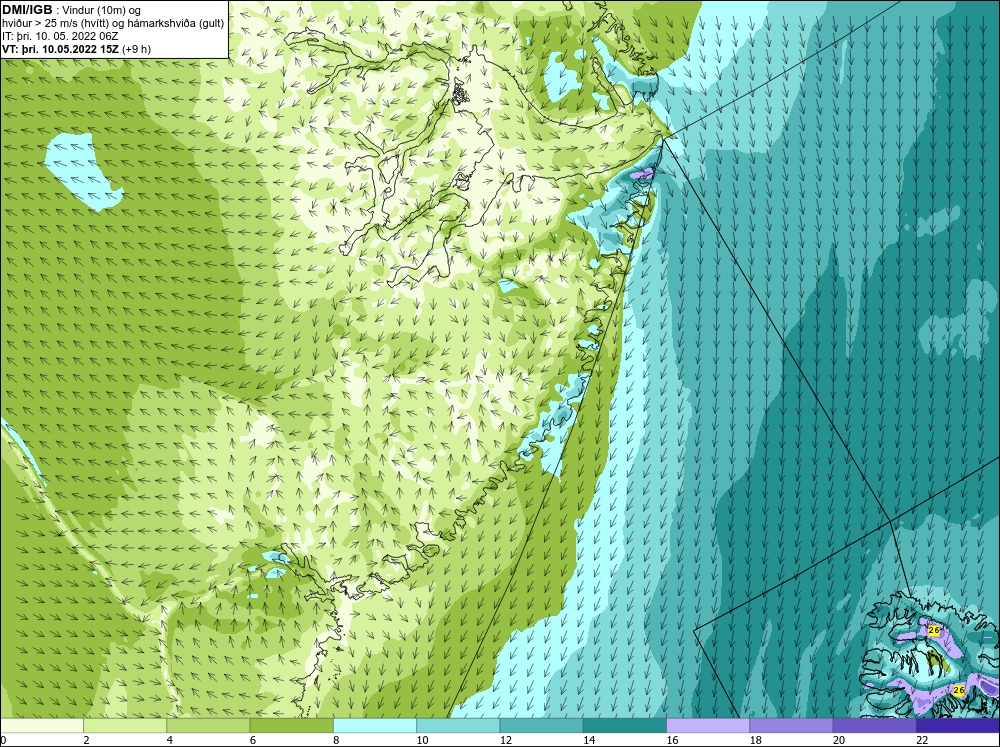The image size is (1000, 747).
Task: Click the legend scale label "12"
Action: [x=506, y=740]
